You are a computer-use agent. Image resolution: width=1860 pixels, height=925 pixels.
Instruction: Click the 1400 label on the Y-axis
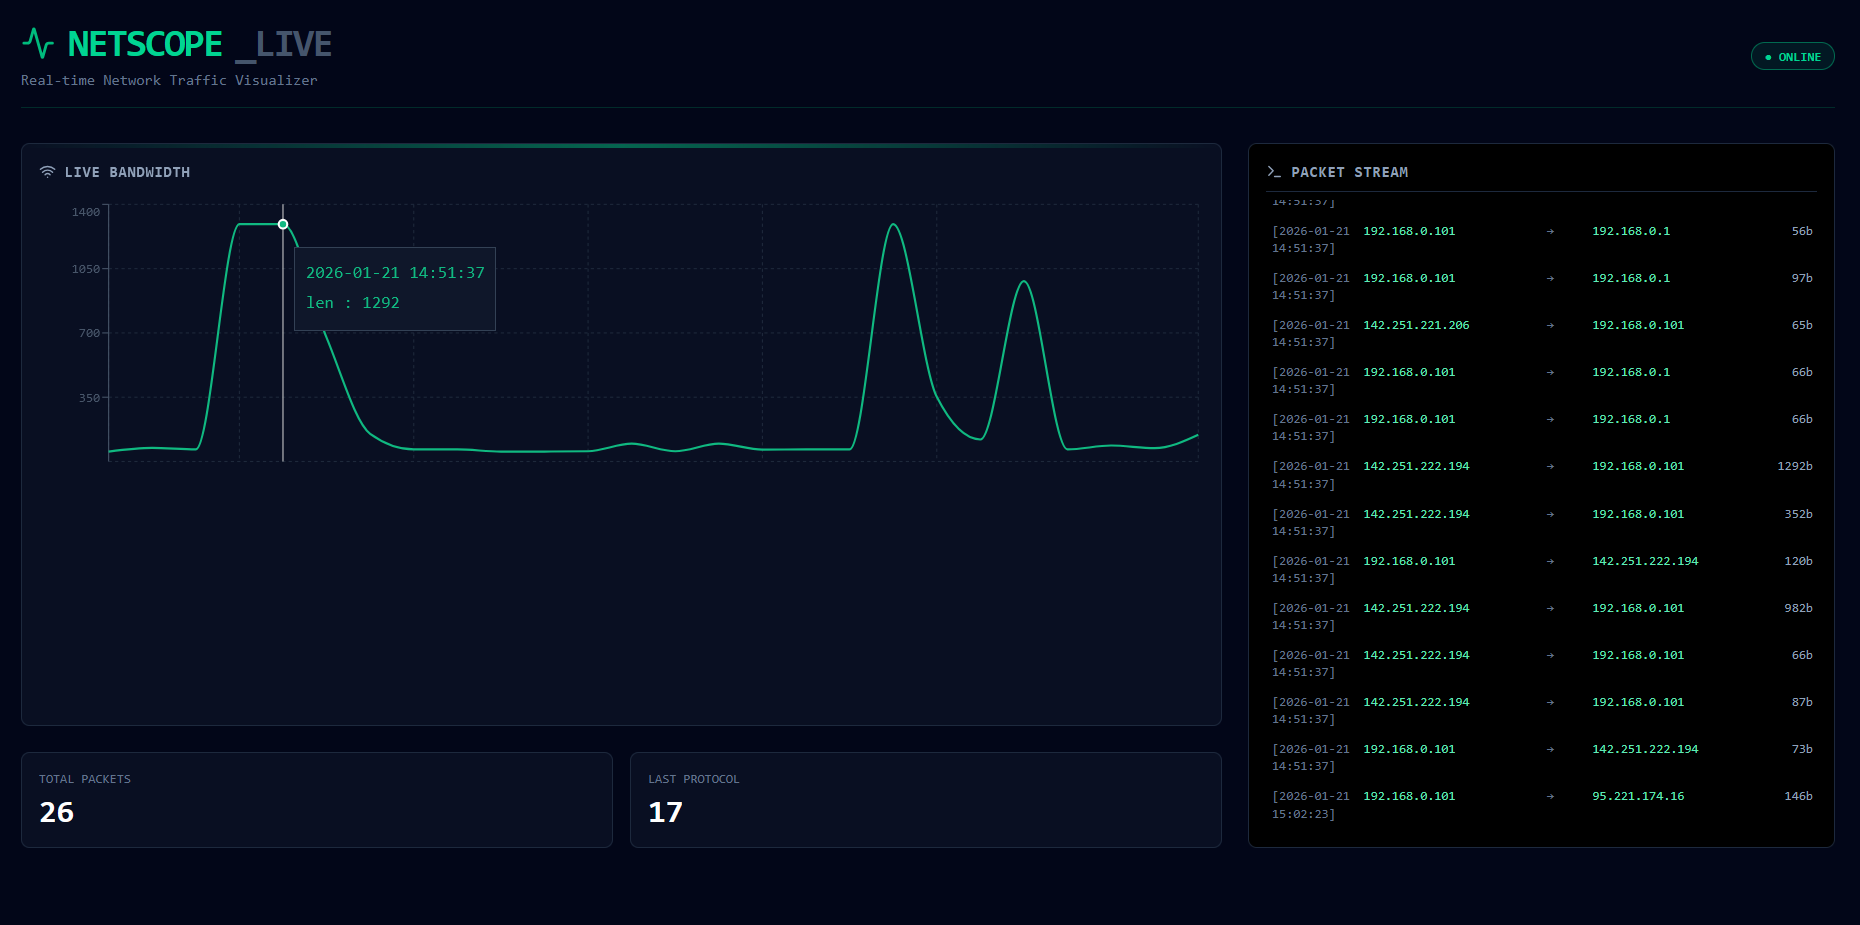tap(86, 212)
